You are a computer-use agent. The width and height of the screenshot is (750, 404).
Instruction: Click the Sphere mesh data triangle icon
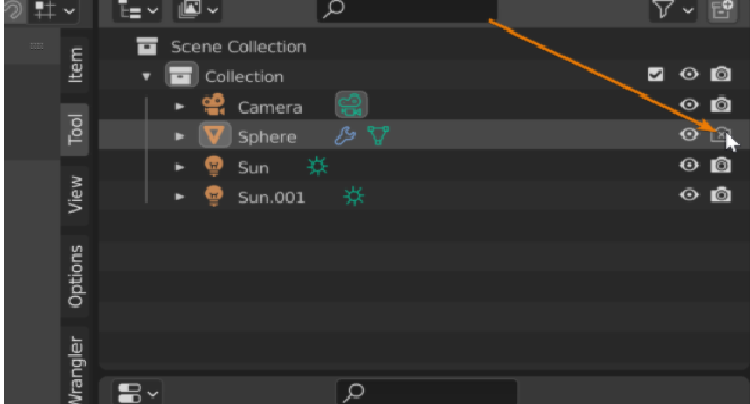pyautogui.click(x=377, y=136)
